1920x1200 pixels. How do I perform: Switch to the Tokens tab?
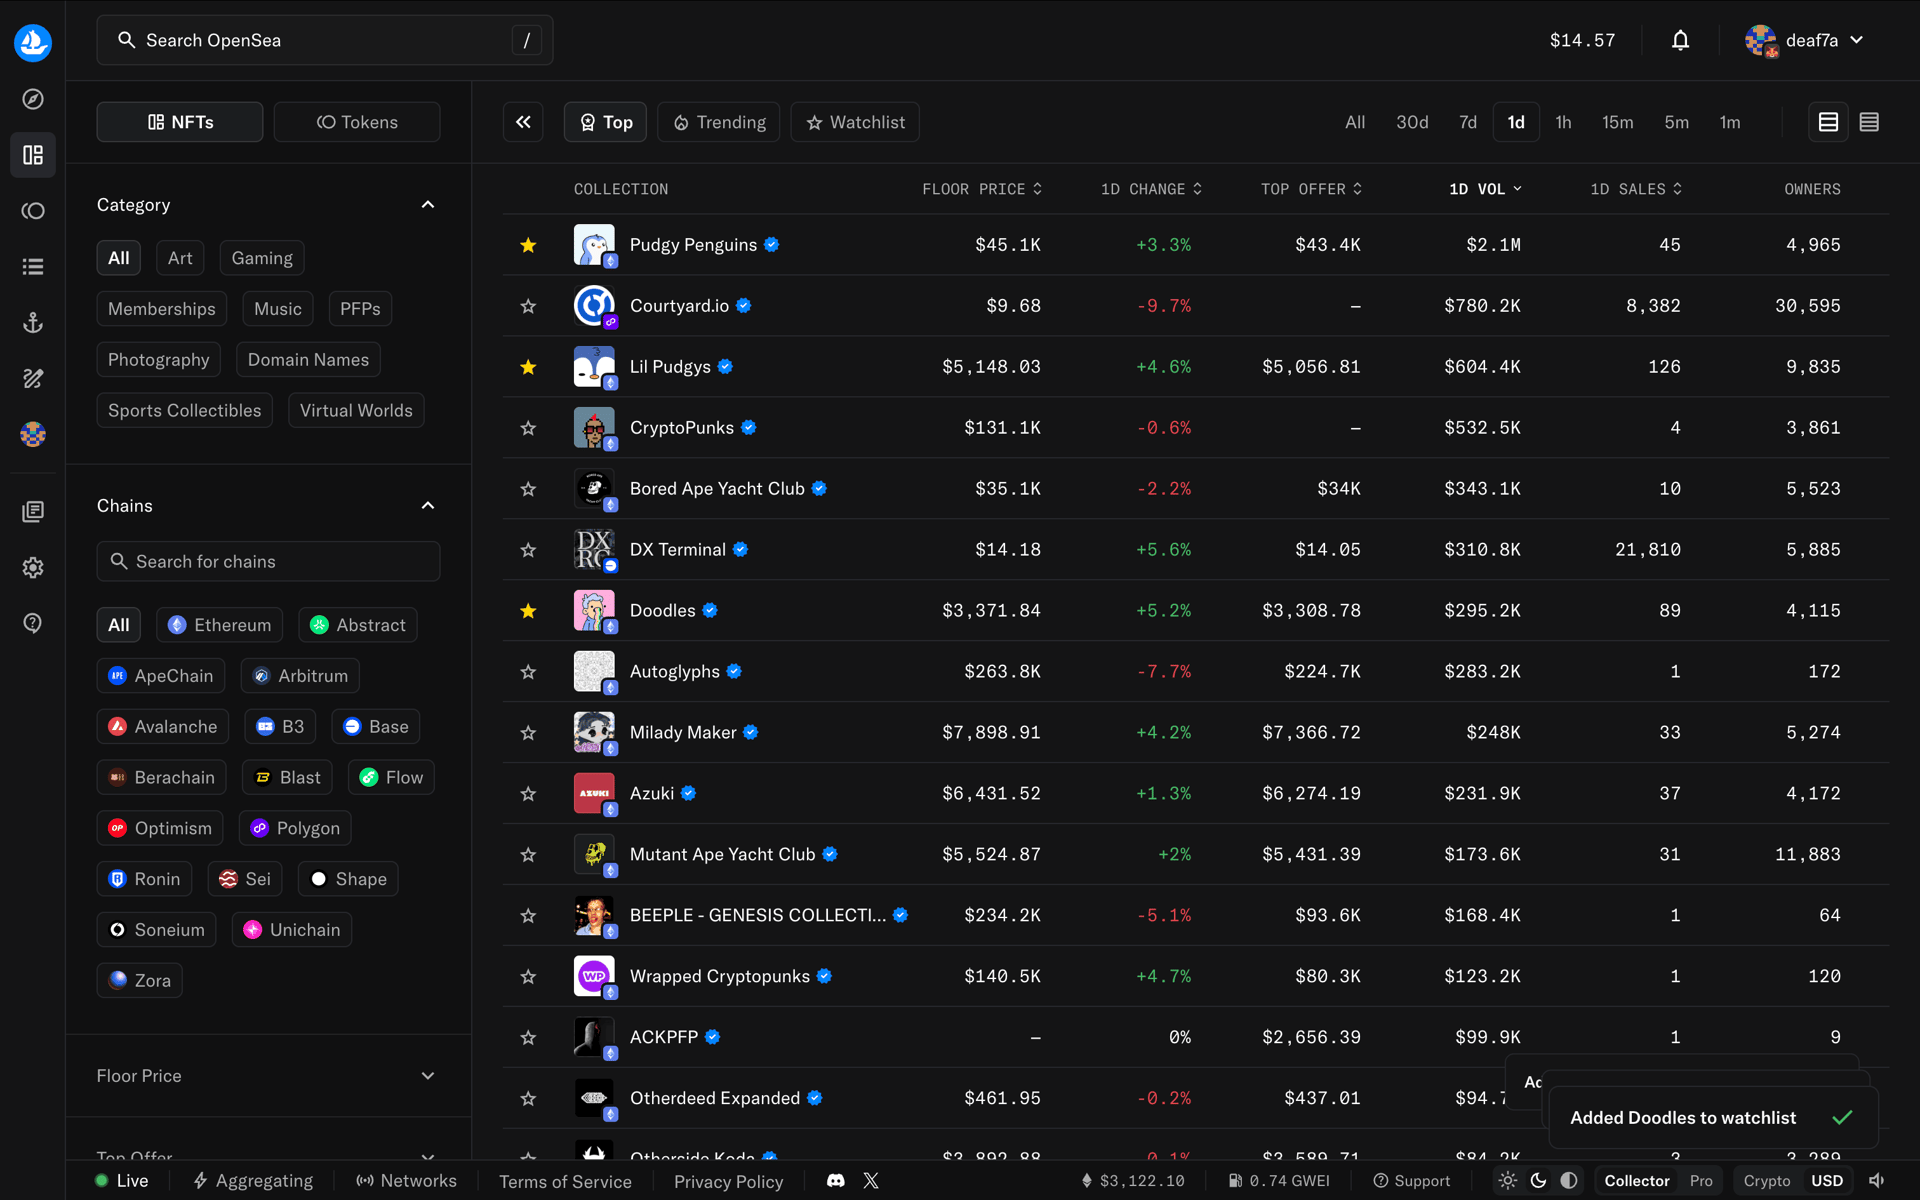[x=357, y=122]
